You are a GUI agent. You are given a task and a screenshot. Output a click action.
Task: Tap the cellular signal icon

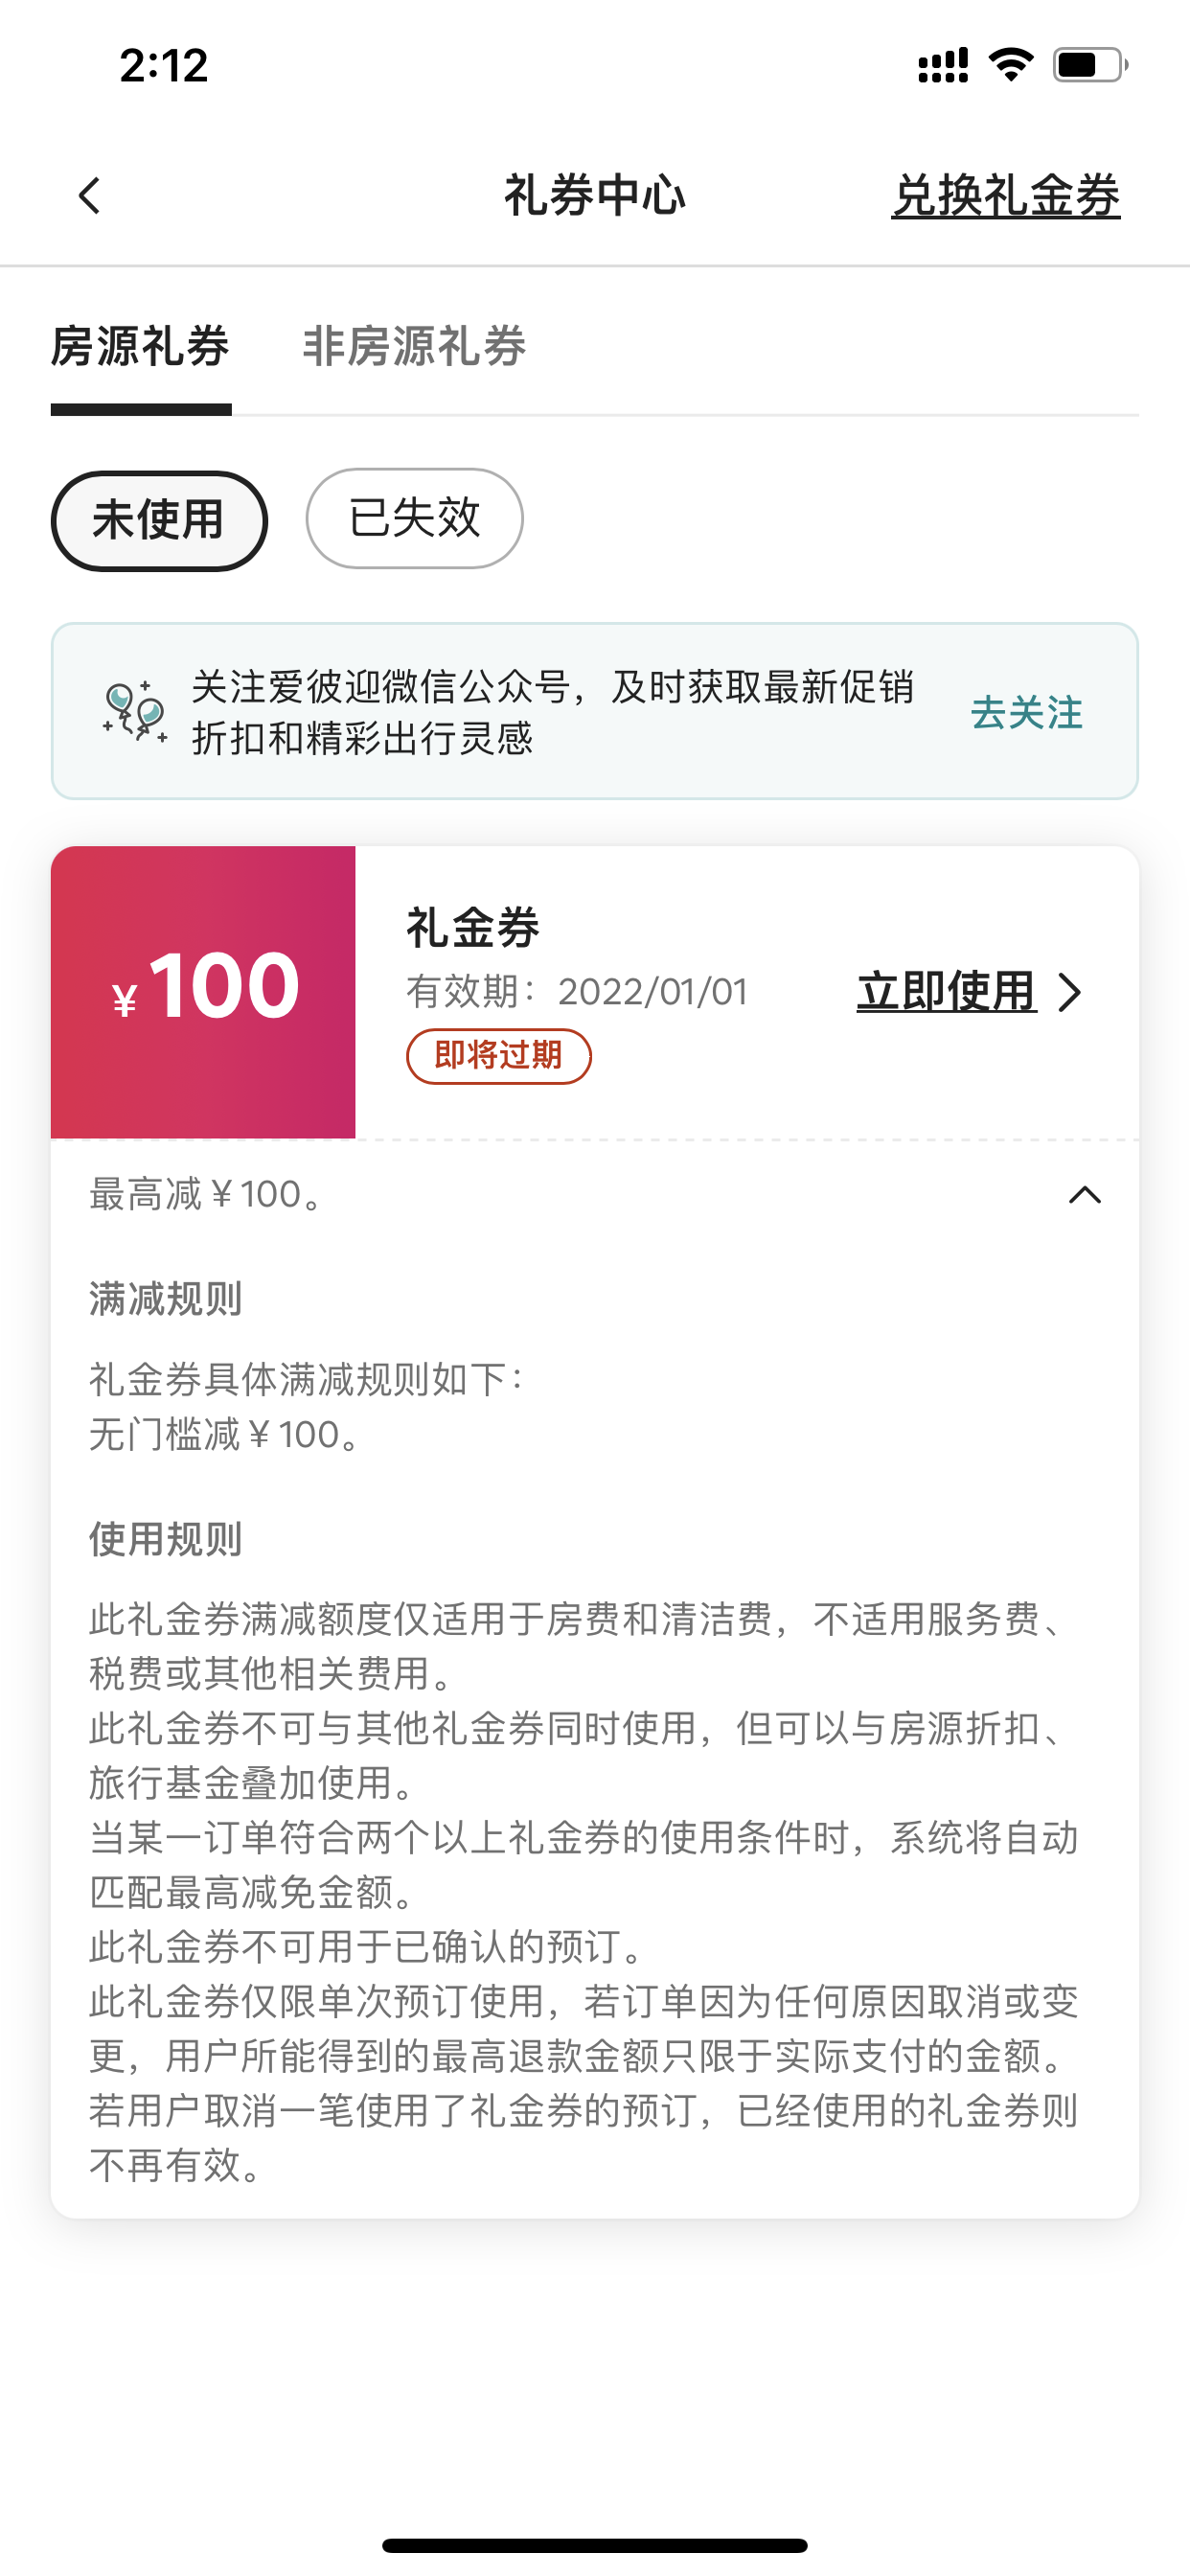[943, 65]
